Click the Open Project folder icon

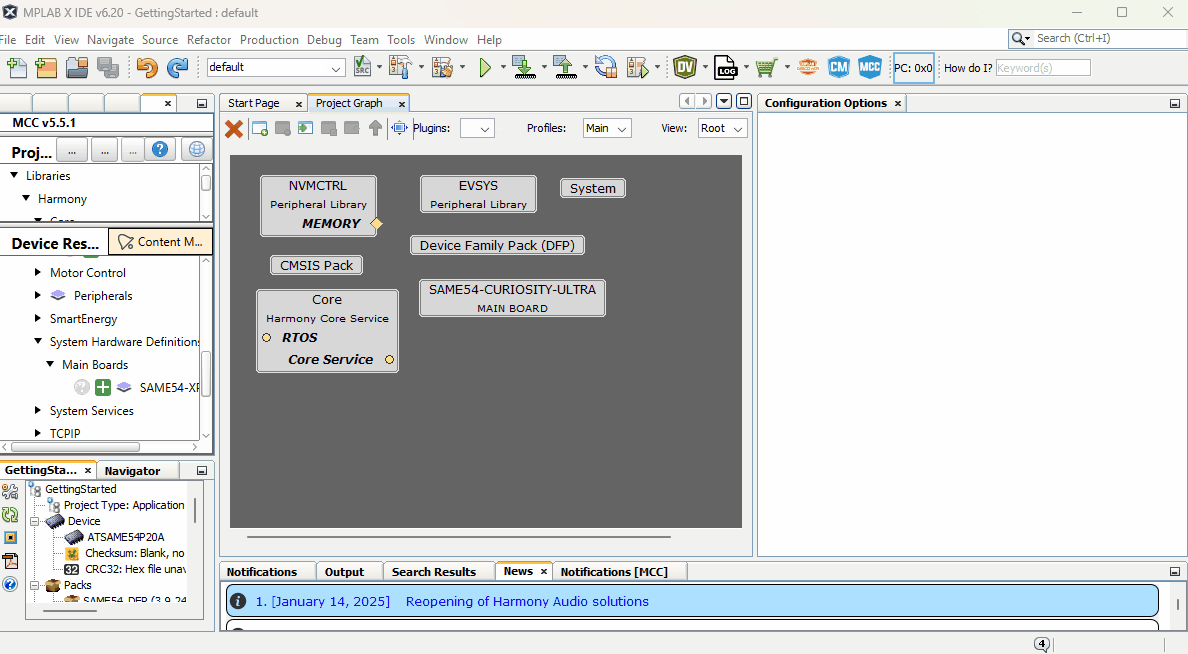[77, 67]
